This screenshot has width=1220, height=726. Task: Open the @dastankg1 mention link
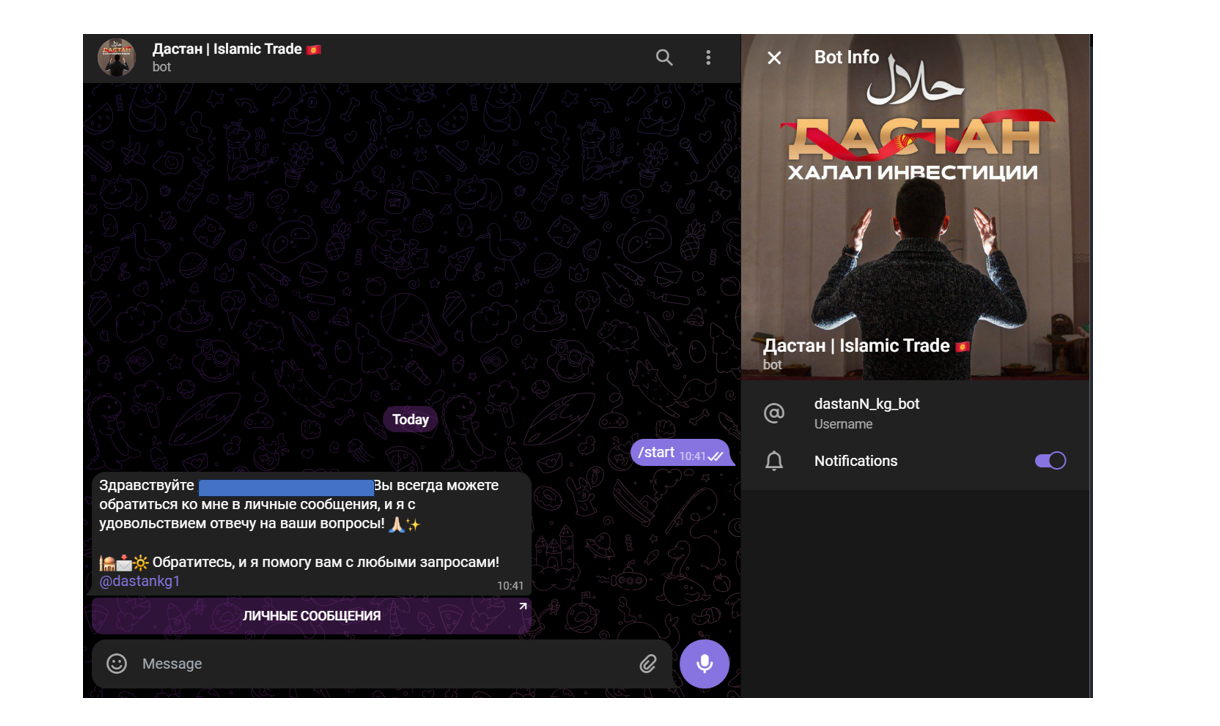140,581
